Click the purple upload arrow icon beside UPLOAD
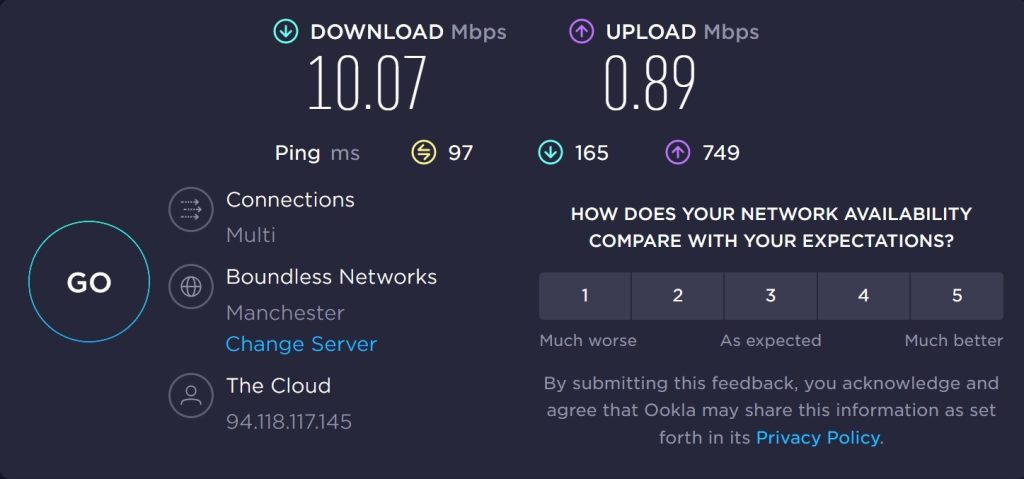 (x=581, y=31)
